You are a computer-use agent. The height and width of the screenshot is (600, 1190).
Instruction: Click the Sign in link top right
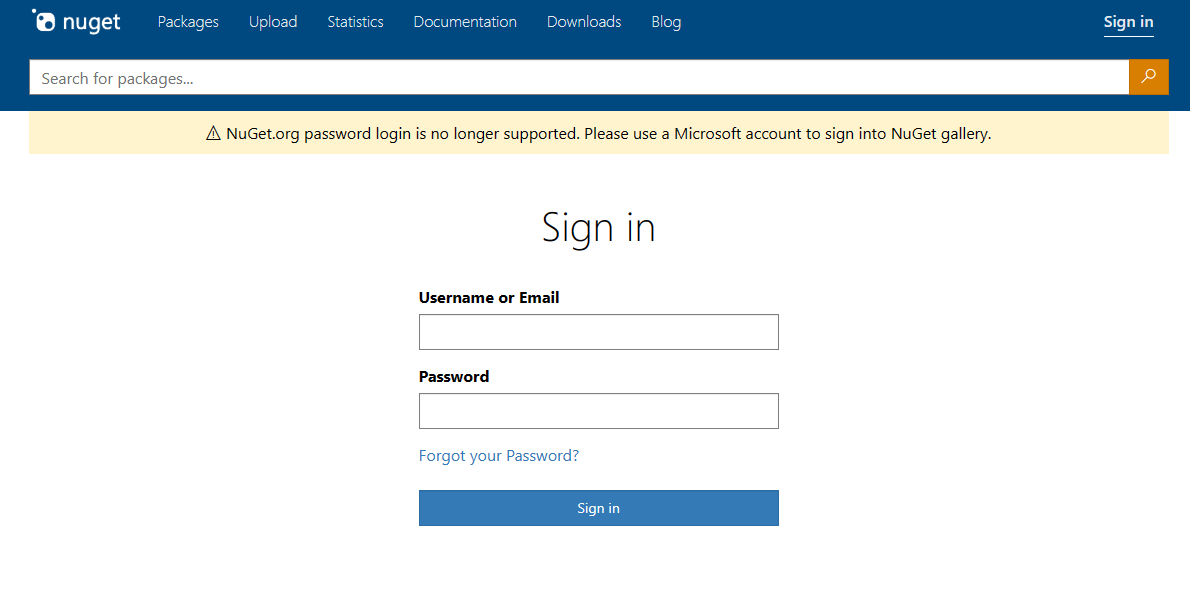pos(1128,21)
